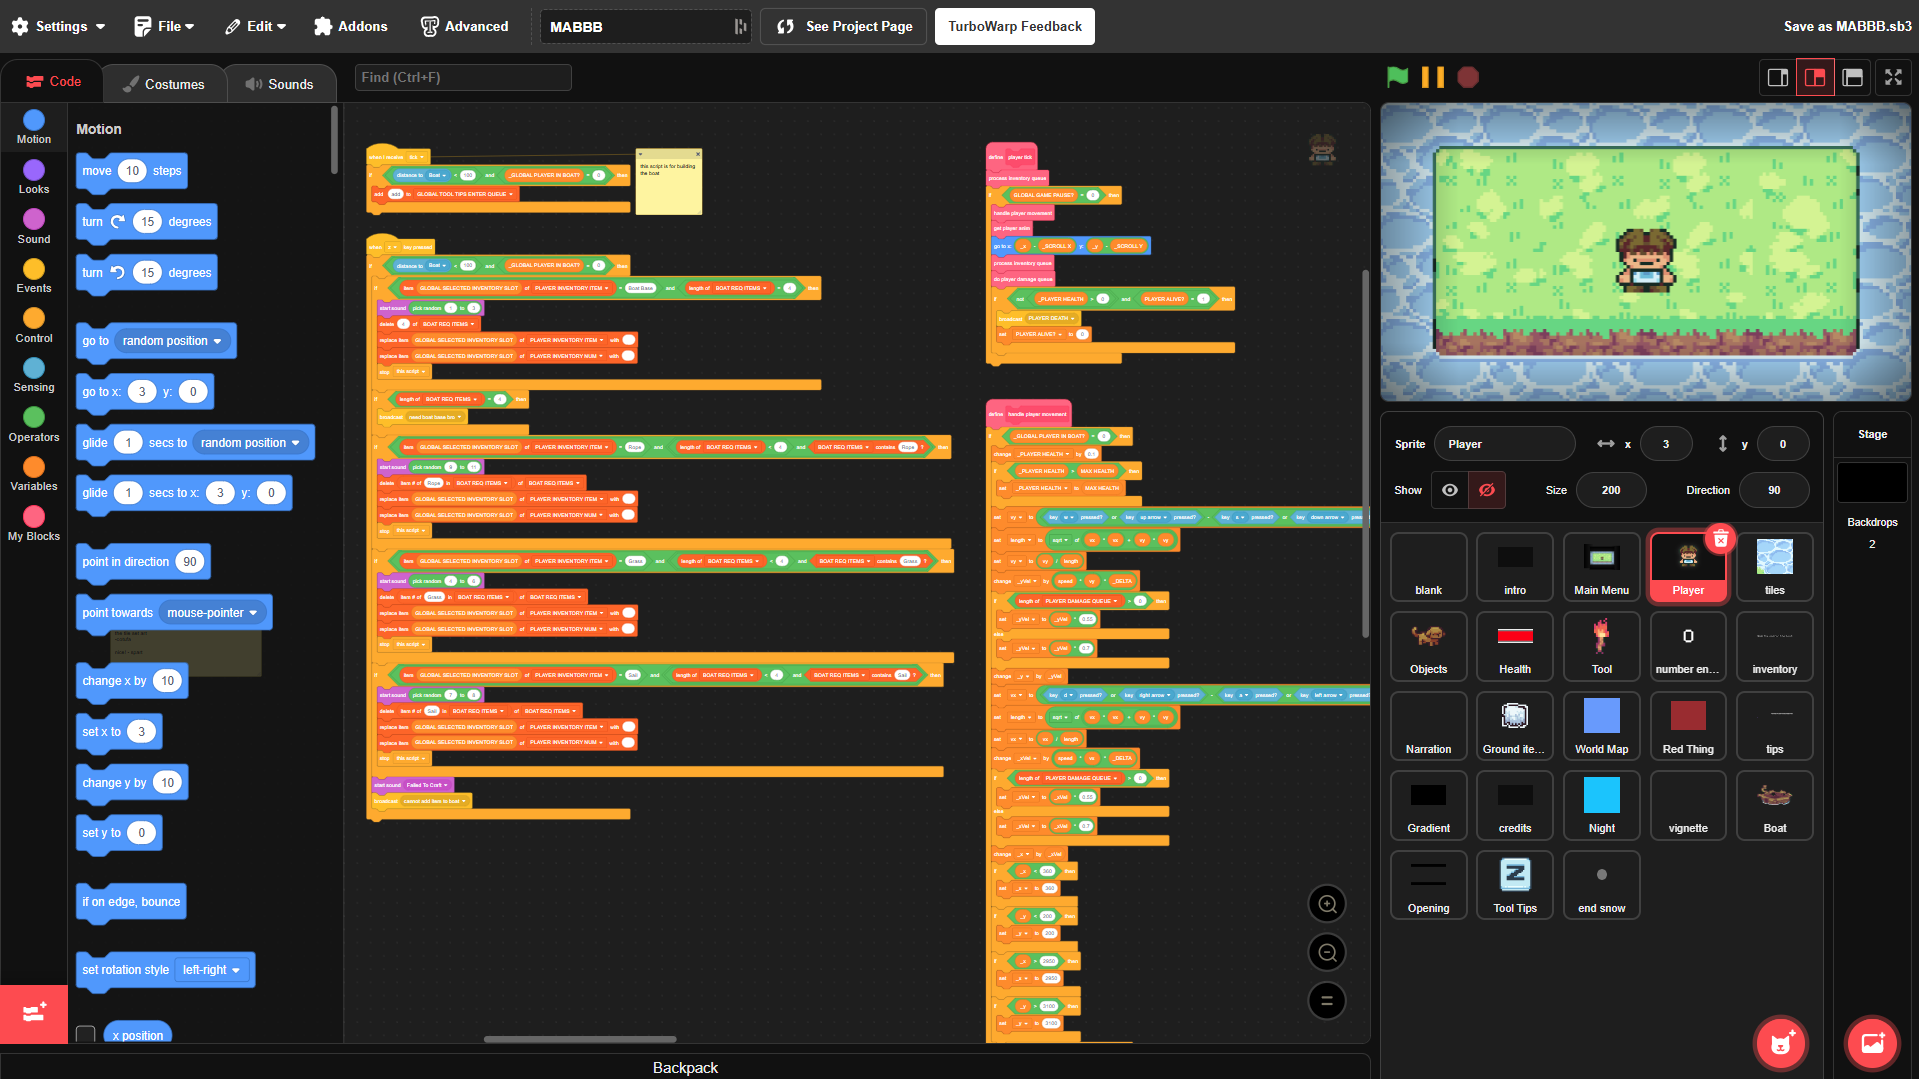Screen dimensions: 1919x1079
Task: Delete the Player sprite via trash icon
Action: (x=1720, y=540)
